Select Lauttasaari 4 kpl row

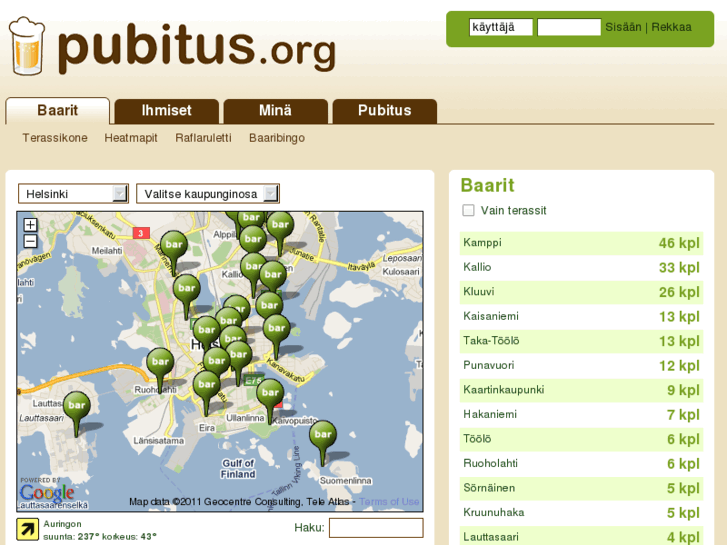tap(581, 536)
